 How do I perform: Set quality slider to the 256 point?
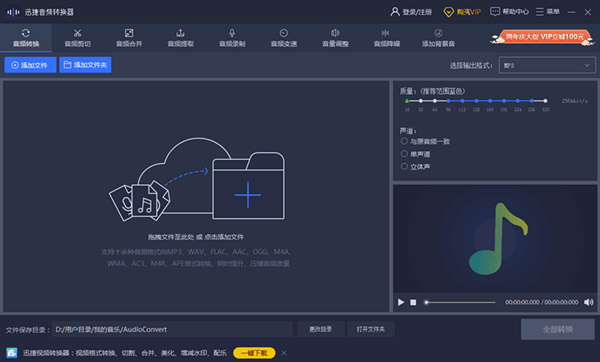click(x=532, y=101)
